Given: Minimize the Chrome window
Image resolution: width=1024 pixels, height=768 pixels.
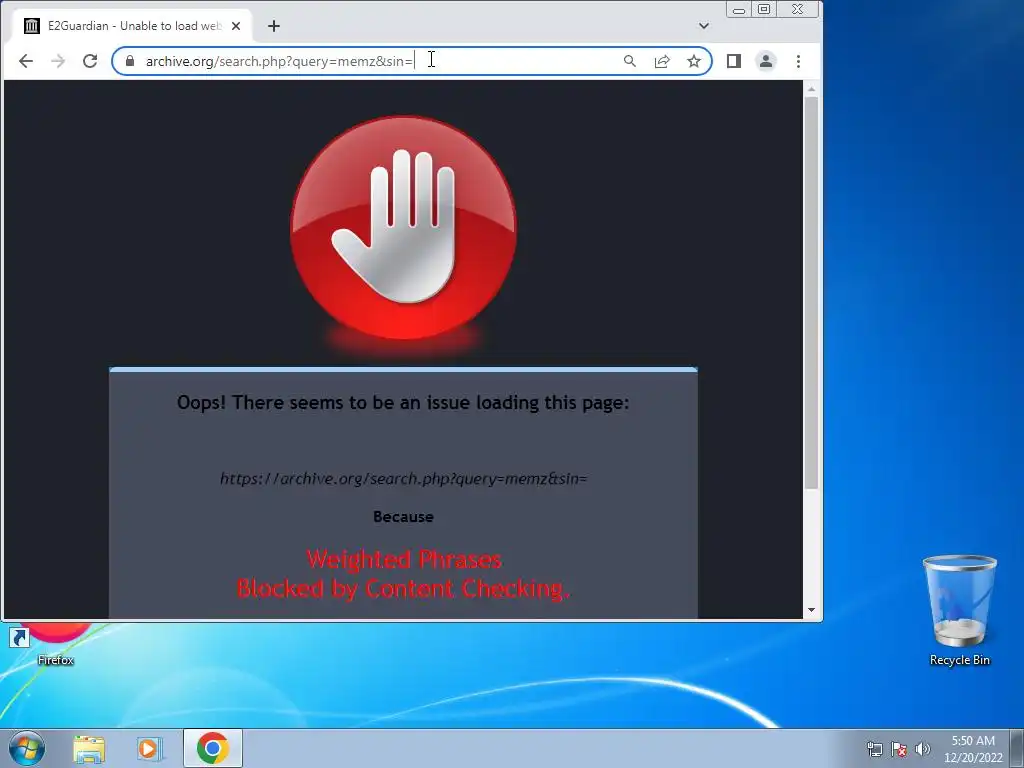Looking at the screenshot, I should point(739,10).
